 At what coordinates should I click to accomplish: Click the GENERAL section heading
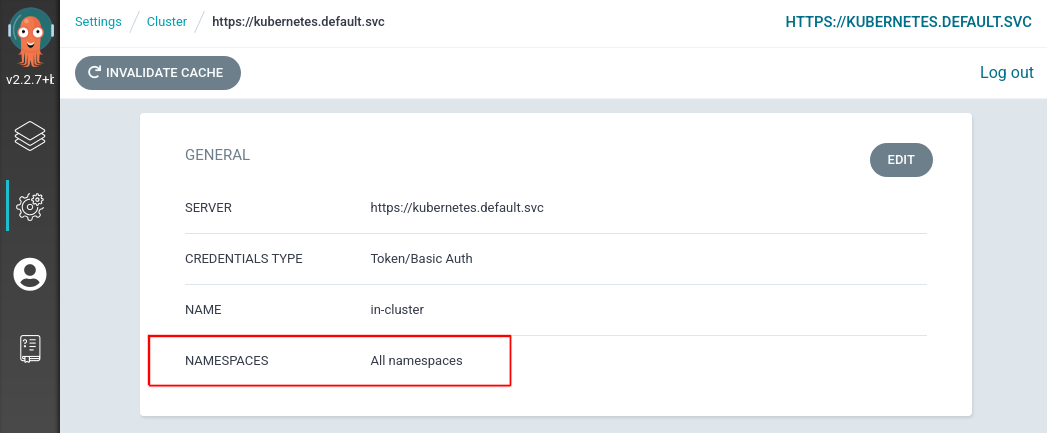coord(217,155)
